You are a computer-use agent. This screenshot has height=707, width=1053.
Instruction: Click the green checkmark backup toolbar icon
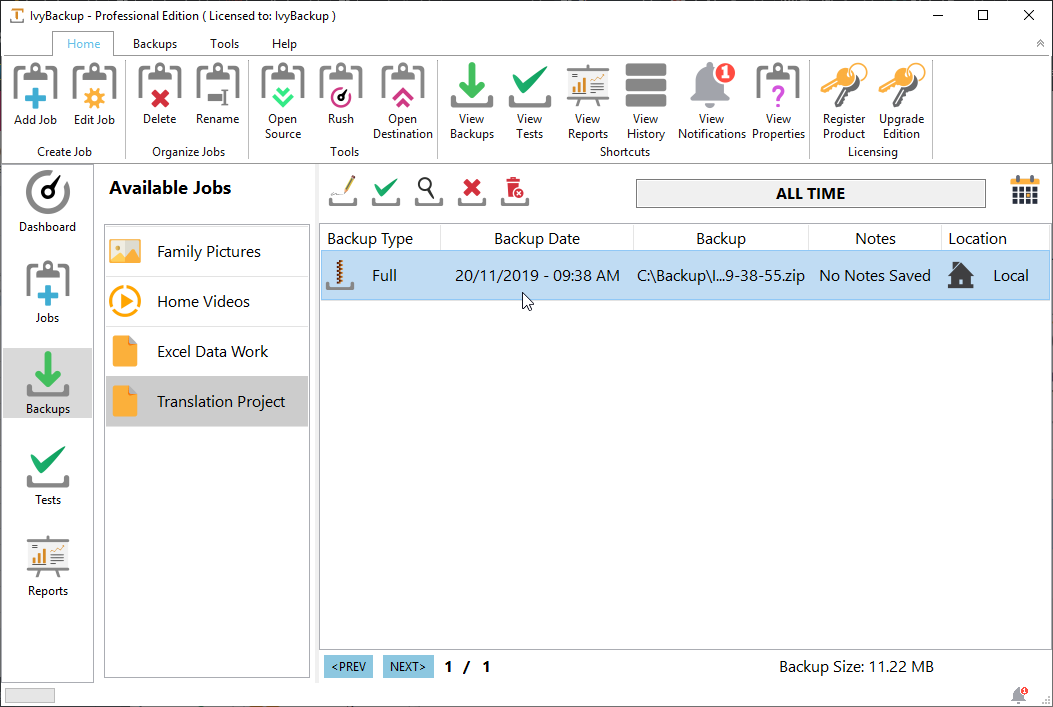pyautogui.click(x=386, y=191)
